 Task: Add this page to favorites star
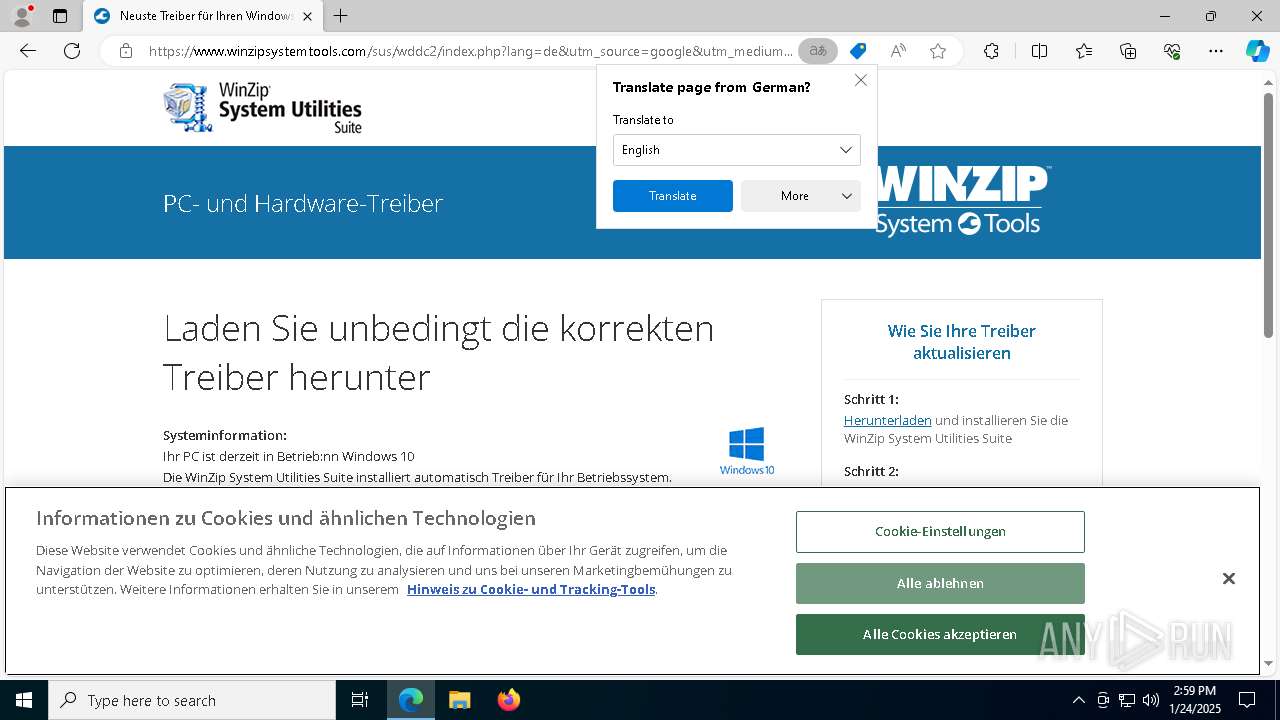pos(938,51)
